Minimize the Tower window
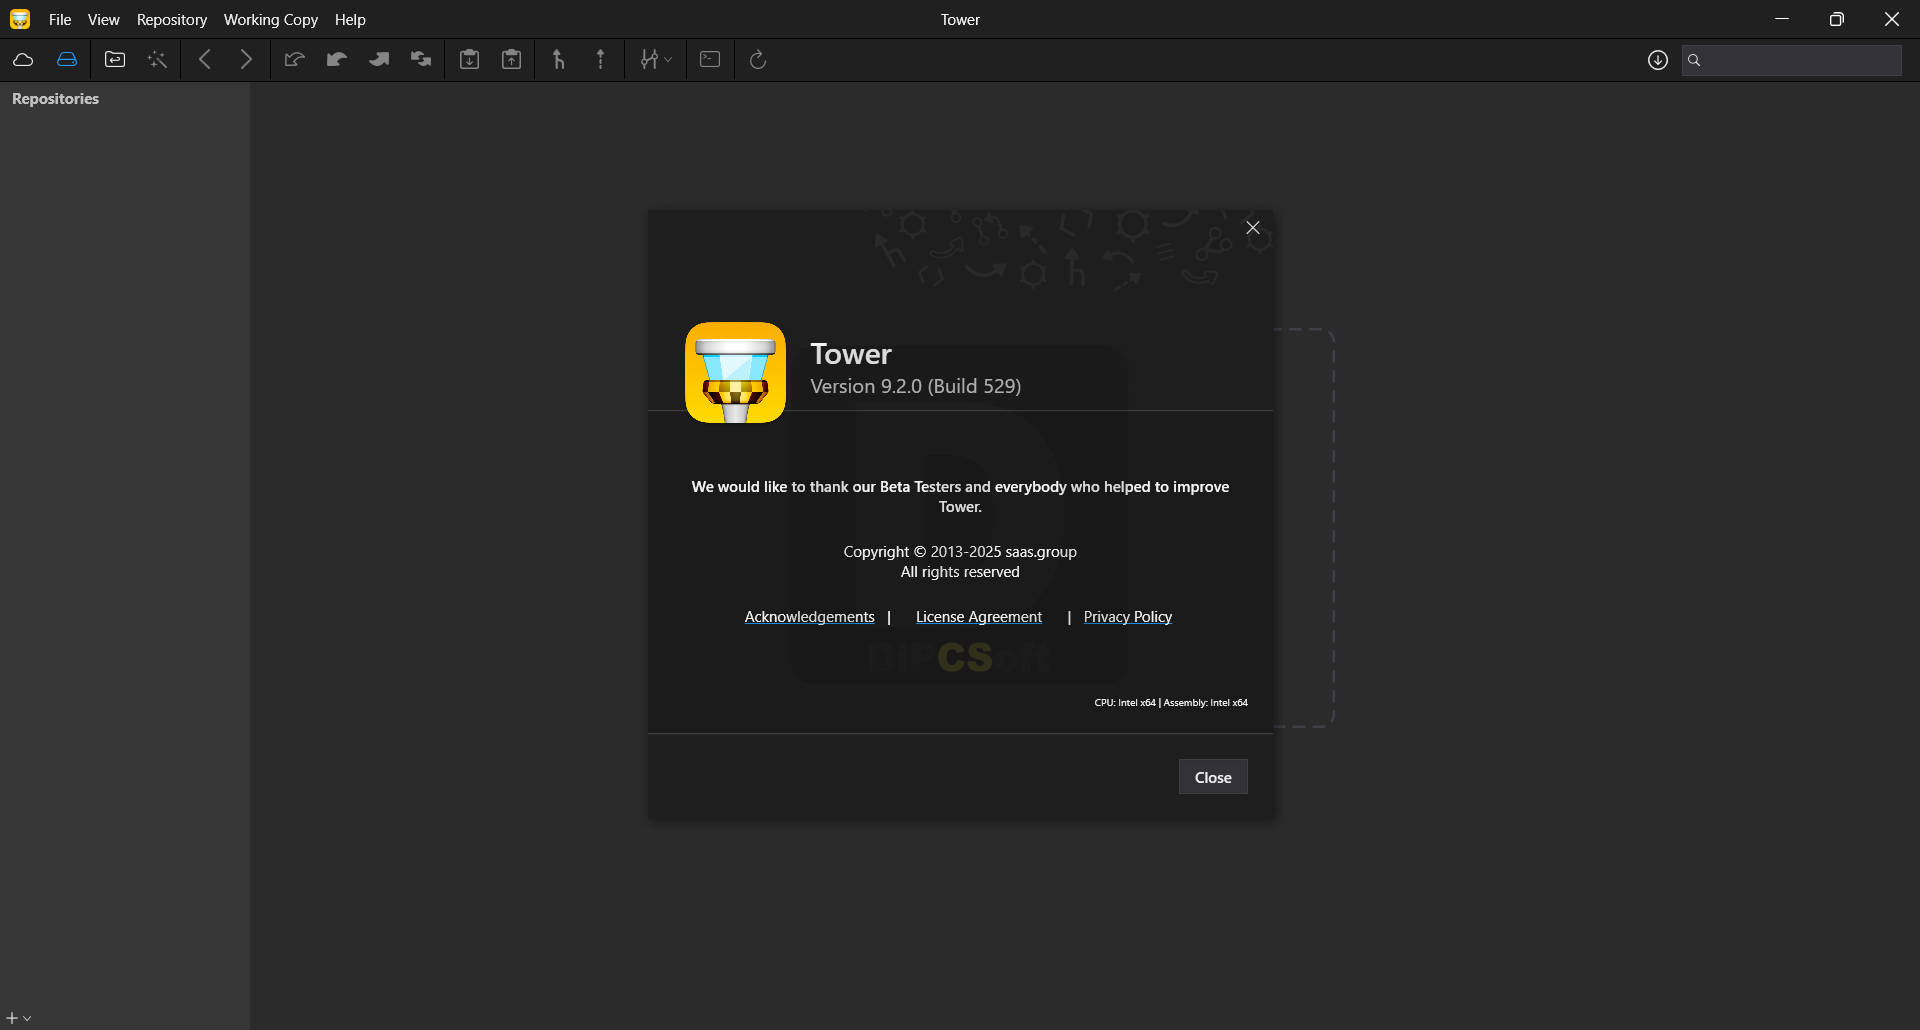 click(x=1782, y=19)
